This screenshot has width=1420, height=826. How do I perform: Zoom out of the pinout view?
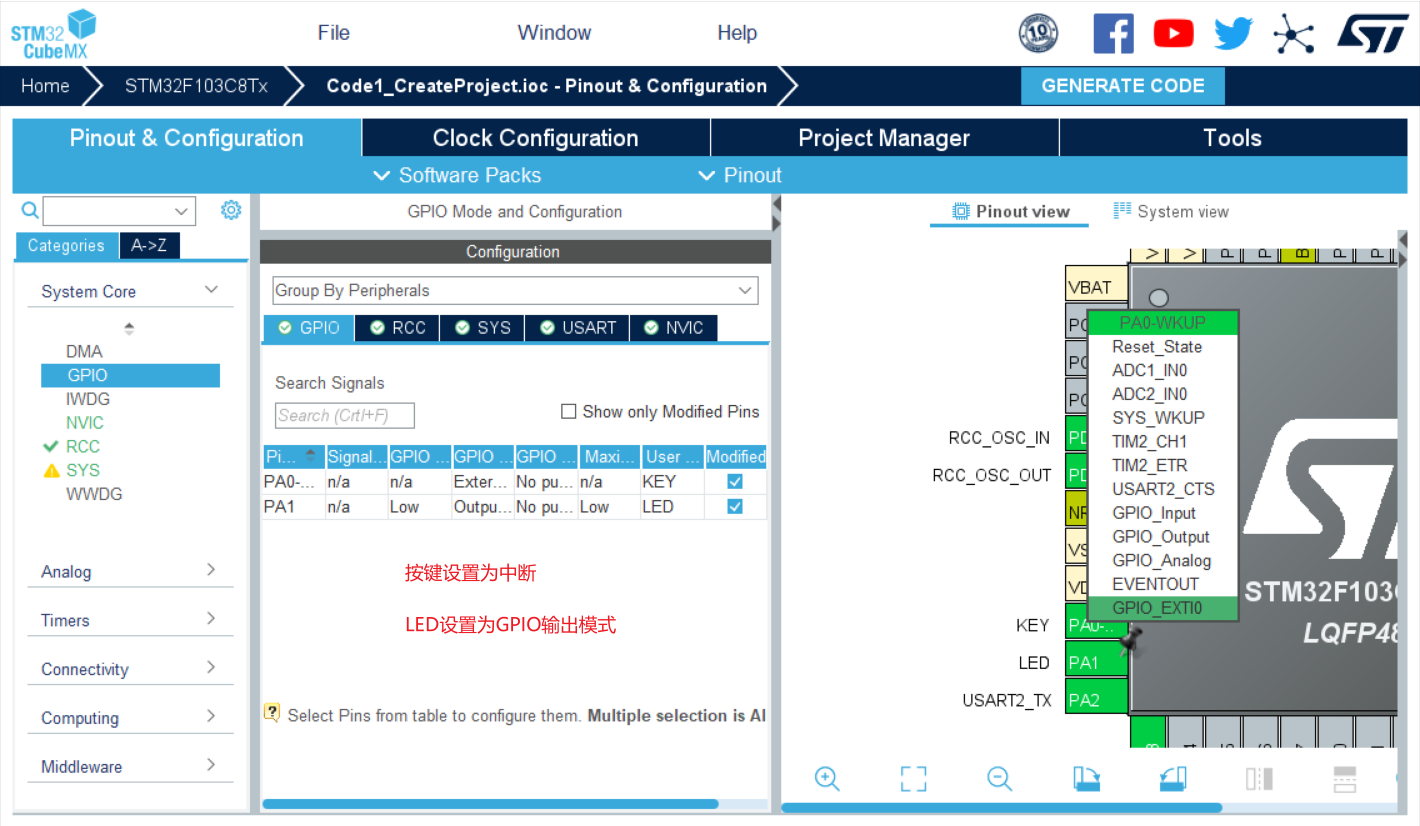click(x=999, y=778)
